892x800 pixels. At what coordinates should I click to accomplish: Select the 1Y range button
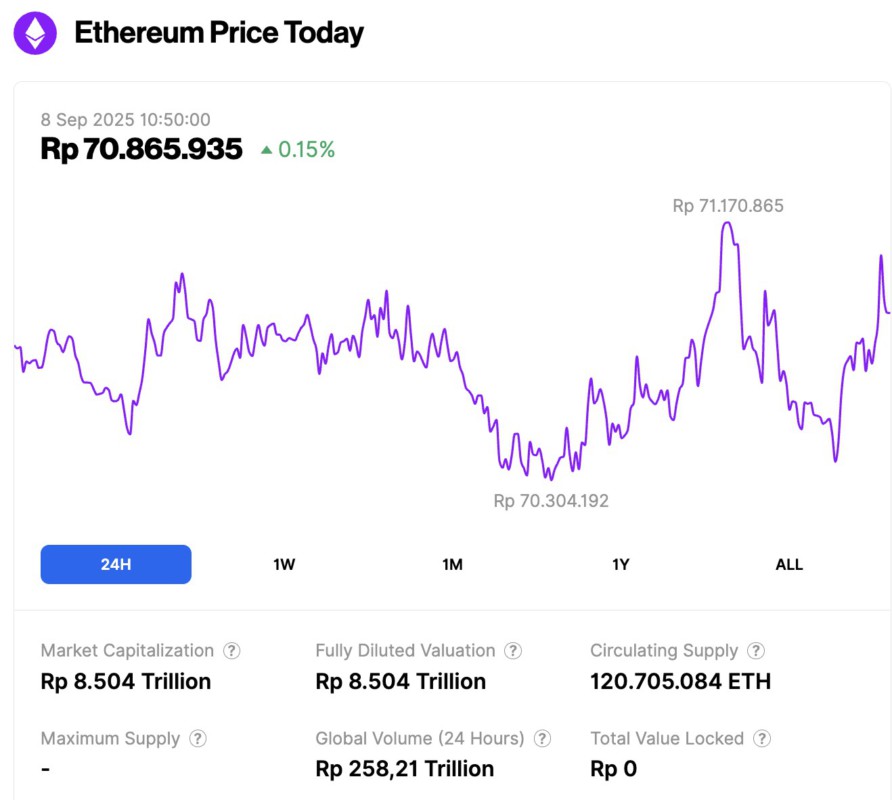click(620, 564)
